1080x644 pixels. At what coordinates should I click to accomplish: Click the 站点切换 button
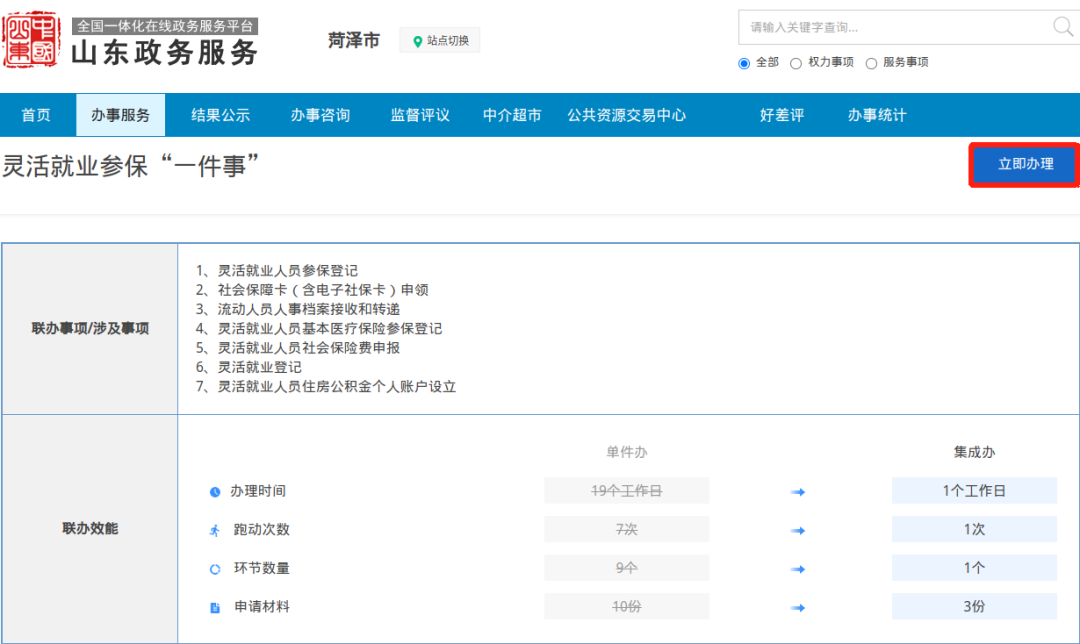pyautogui.click(x=439, y=41)
